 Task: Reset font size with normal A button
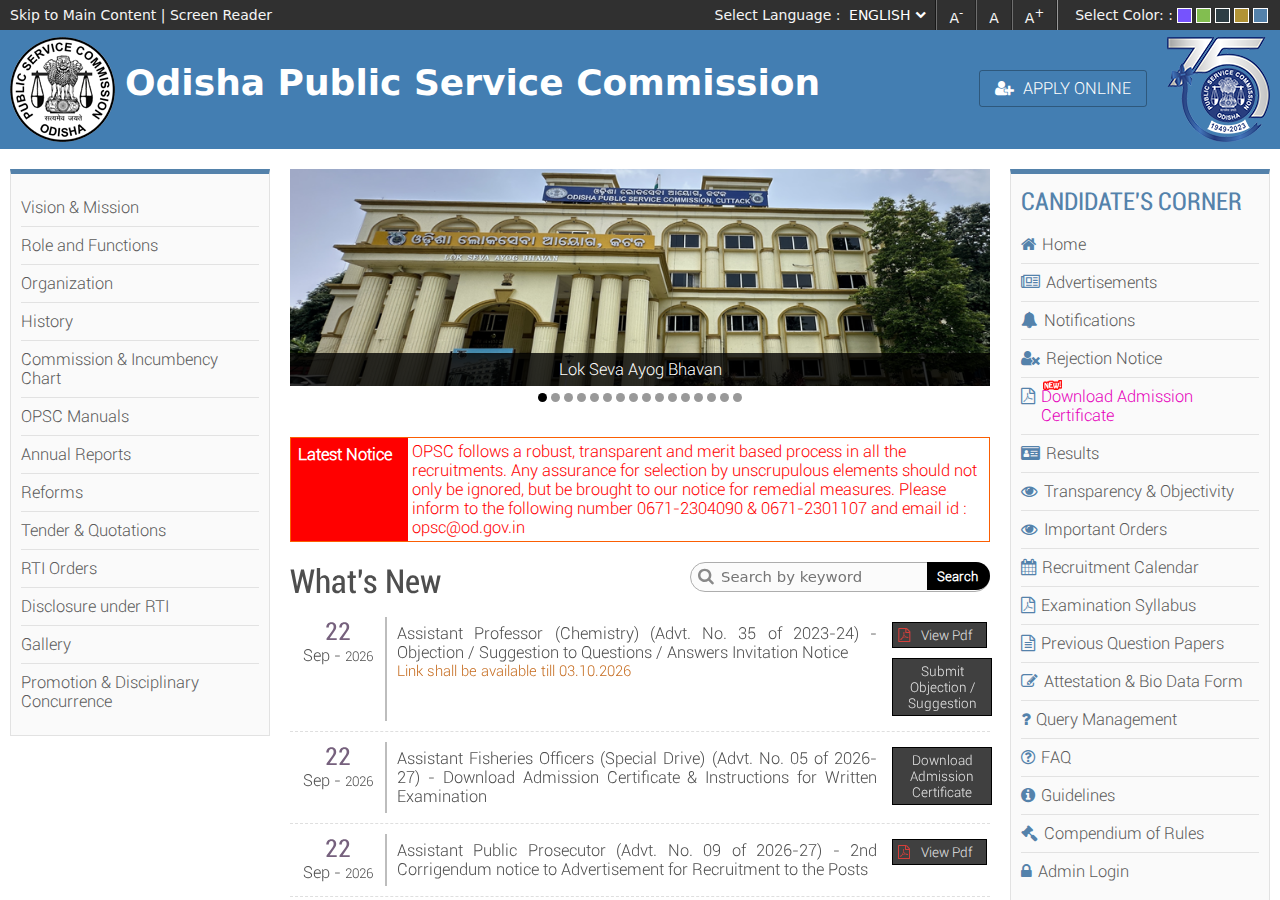994,16
